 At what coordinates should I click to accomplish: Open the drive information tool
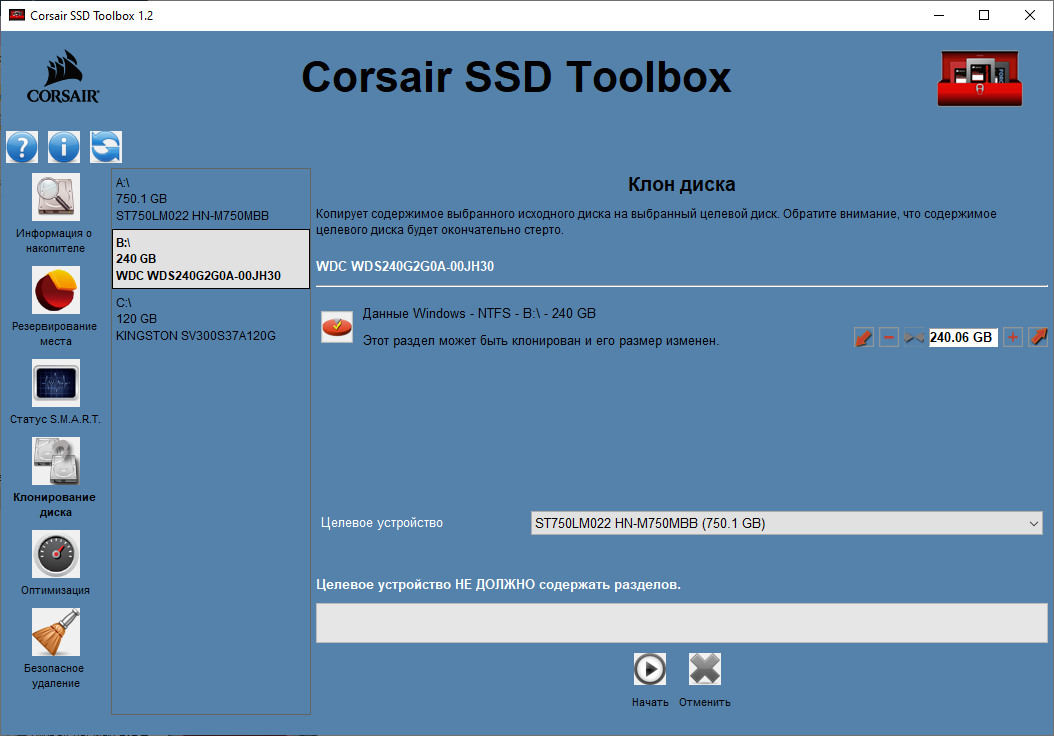click(56, 197)
